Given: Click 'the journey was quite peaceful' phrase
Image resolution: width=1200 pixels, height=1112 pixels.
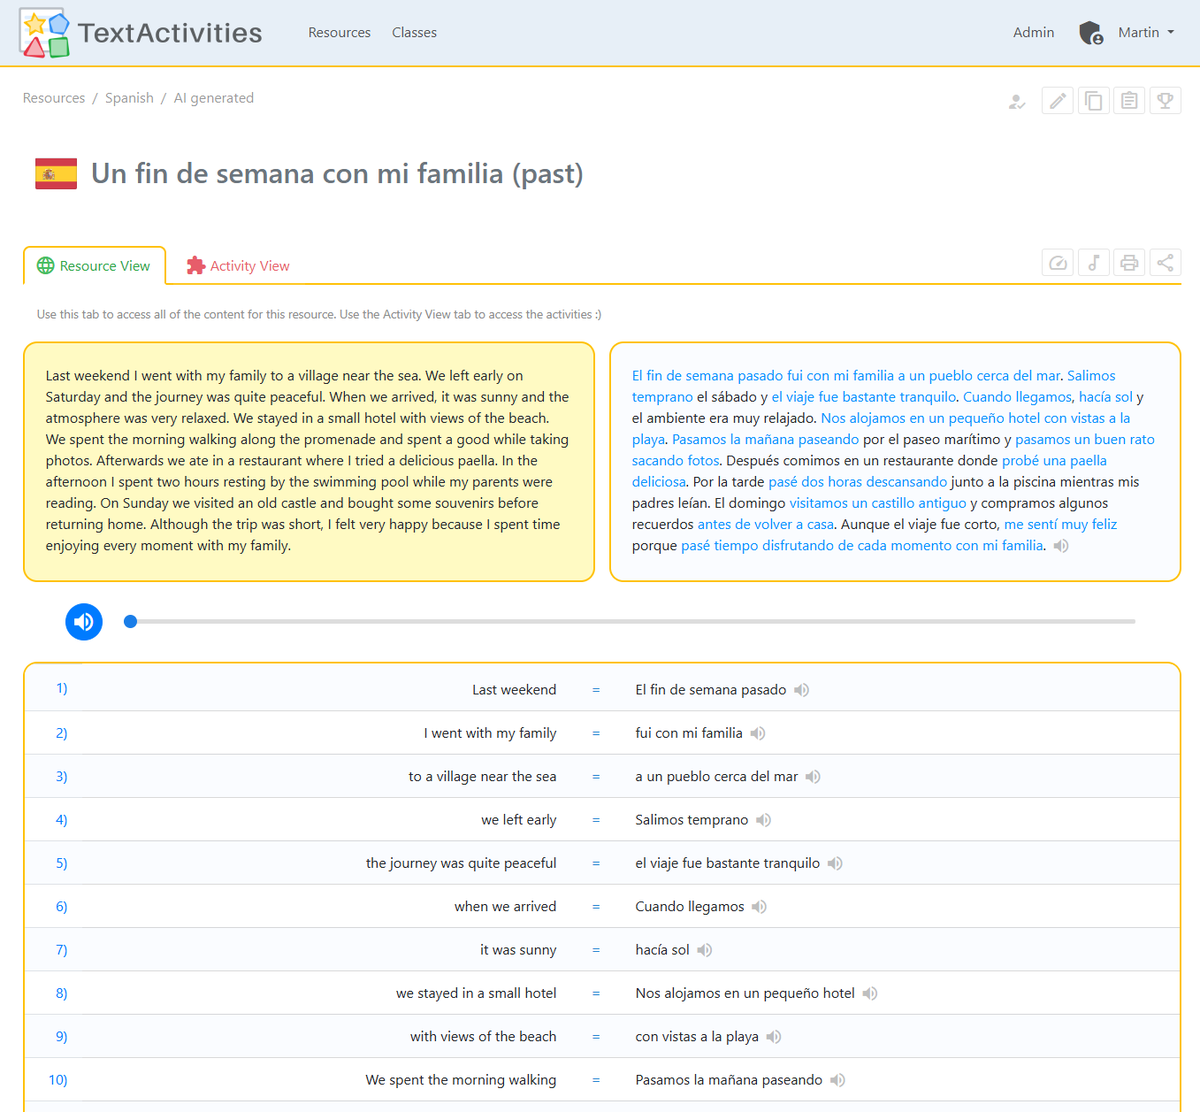Looking at the screenshot, I should [x=461, y=863].
